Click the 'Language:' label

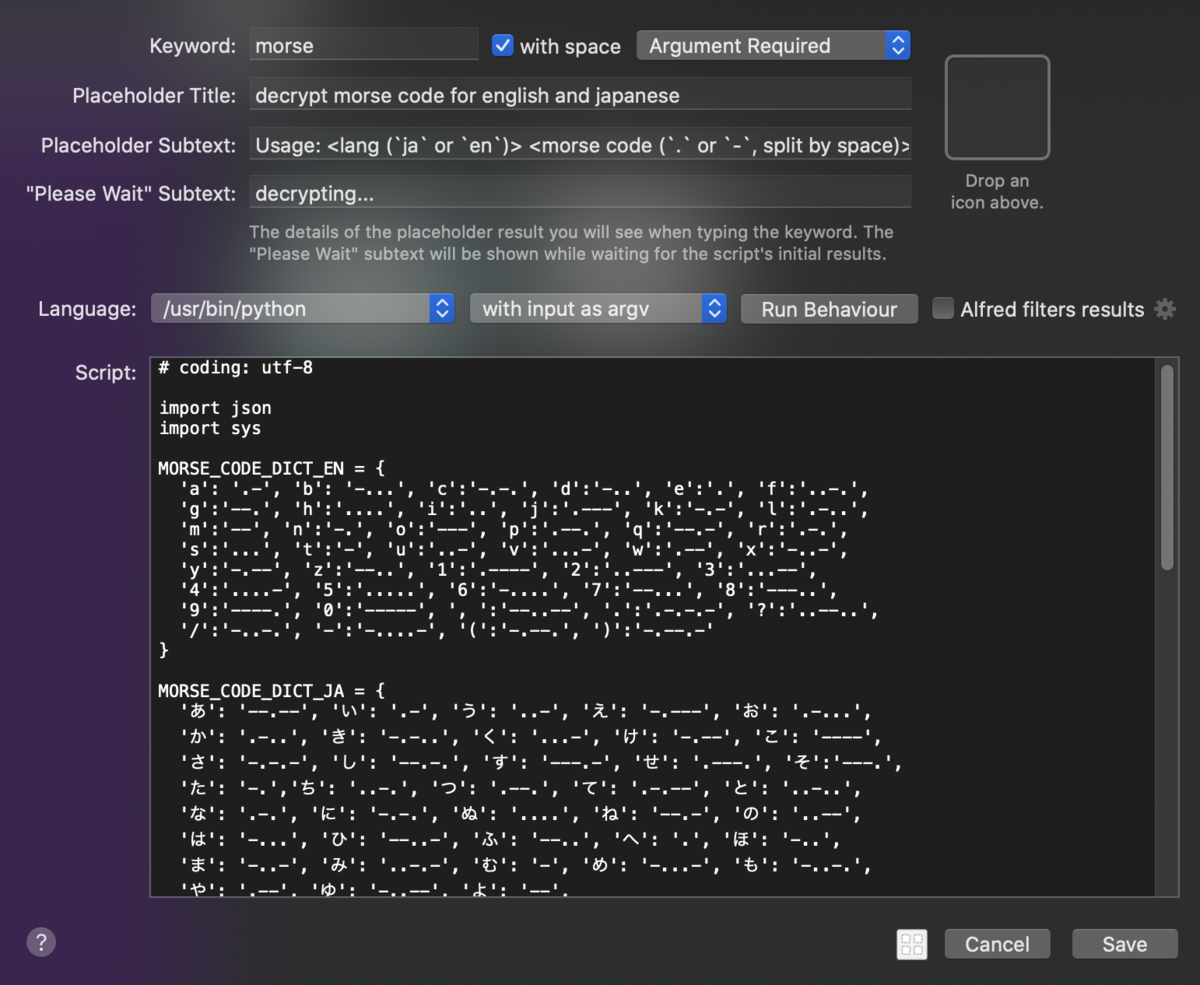click(87, 309)
